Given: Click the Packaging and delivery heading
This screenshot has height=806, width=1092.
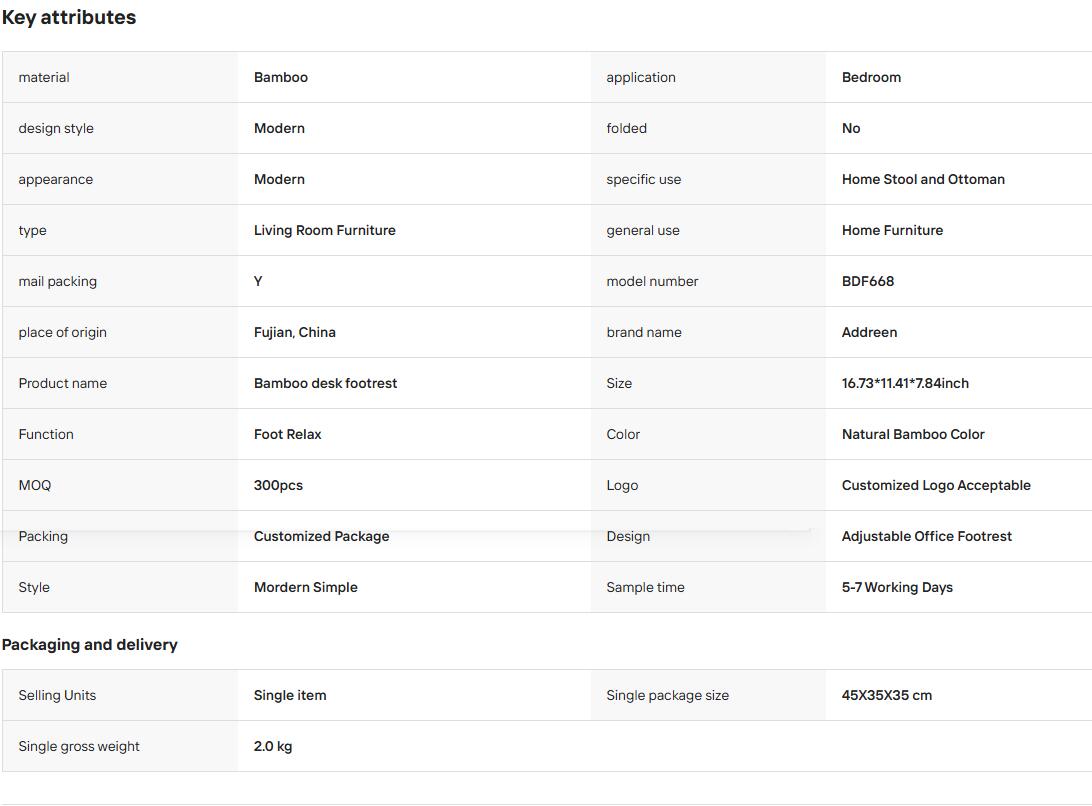Looking at the screenshot, I should pos(89,644).
